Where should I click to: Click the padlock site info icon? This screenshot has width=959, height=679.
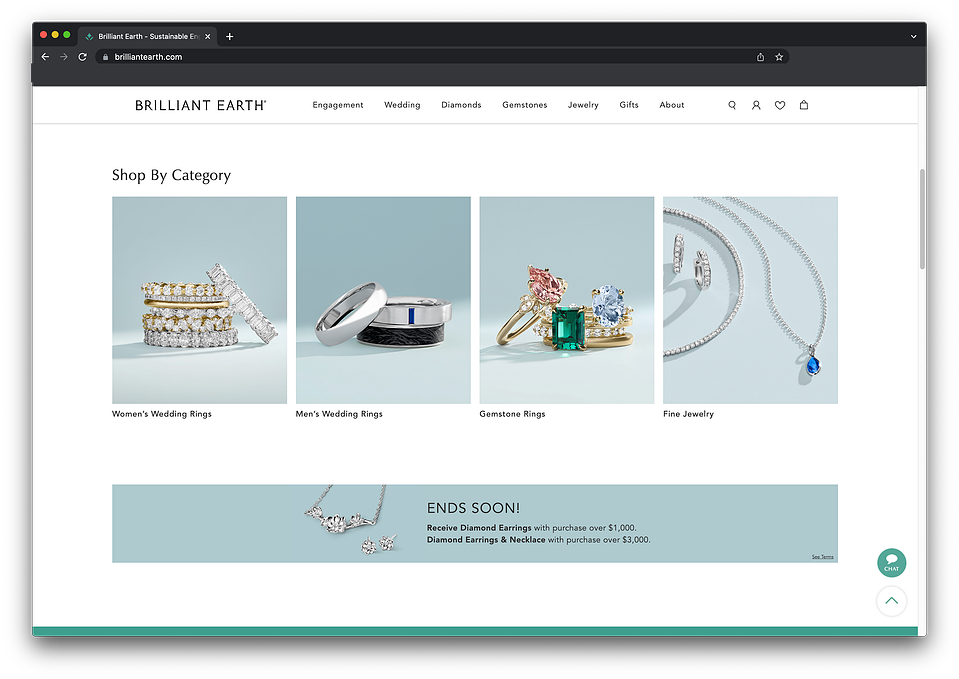coord(105,57)
